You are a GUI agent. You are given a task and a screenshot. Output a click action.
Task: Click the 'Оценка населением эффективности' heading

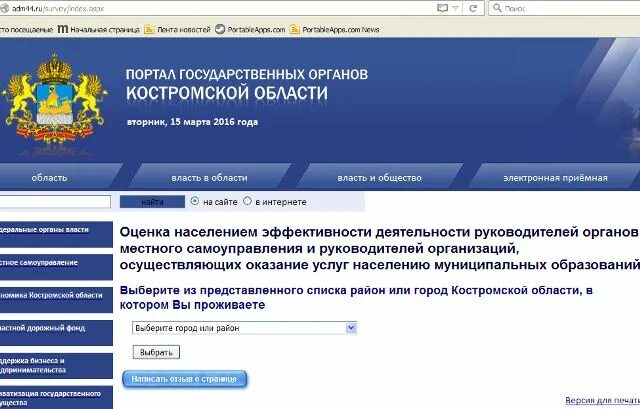tap(380, 248)
